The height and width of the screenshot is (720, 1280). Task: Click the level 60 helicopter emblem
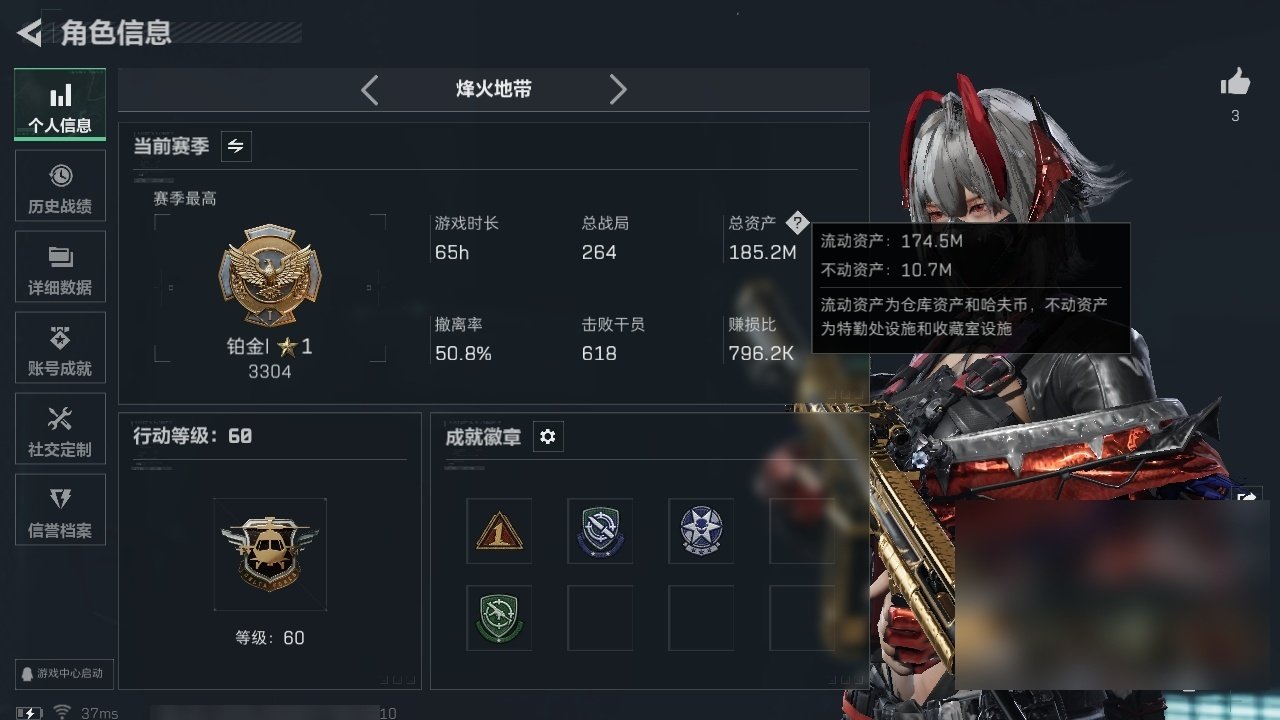[x=270, y=554]
